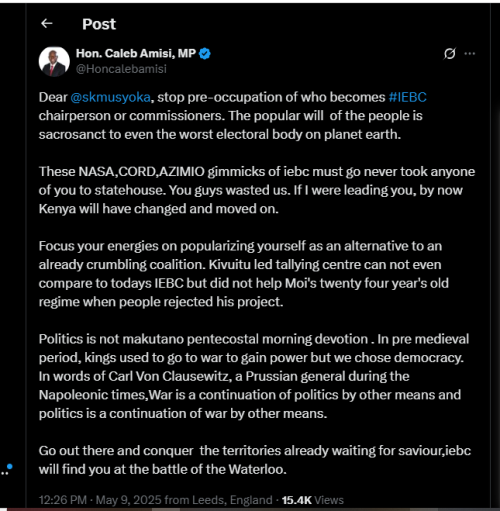Open the @Honcalebamisi handle
The image size is (500, 511).
coord(121,69)
